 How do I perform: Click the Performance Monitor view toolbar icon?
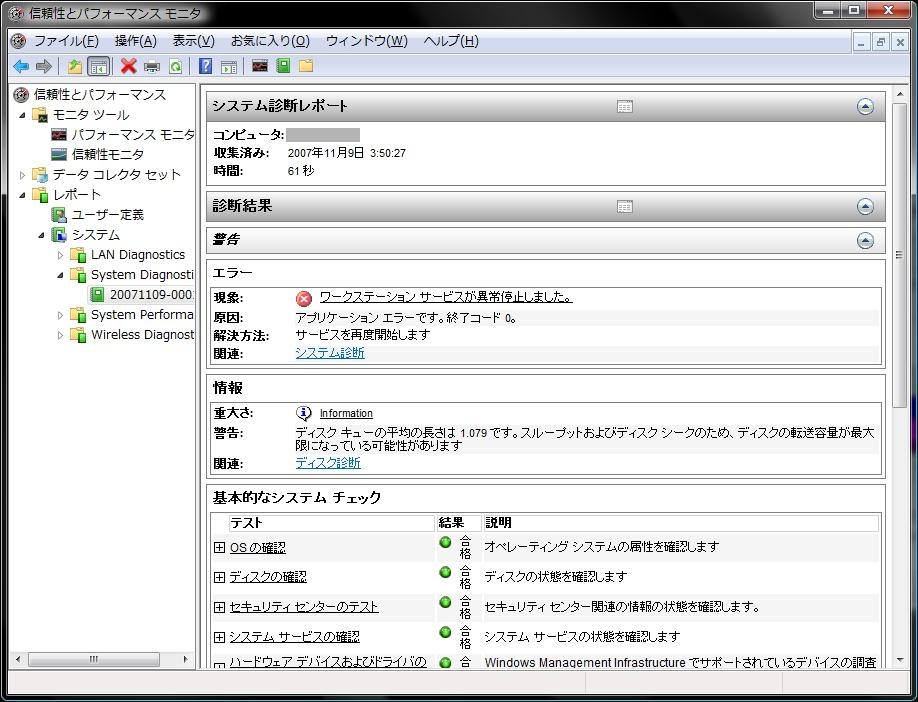click(260, 66)
